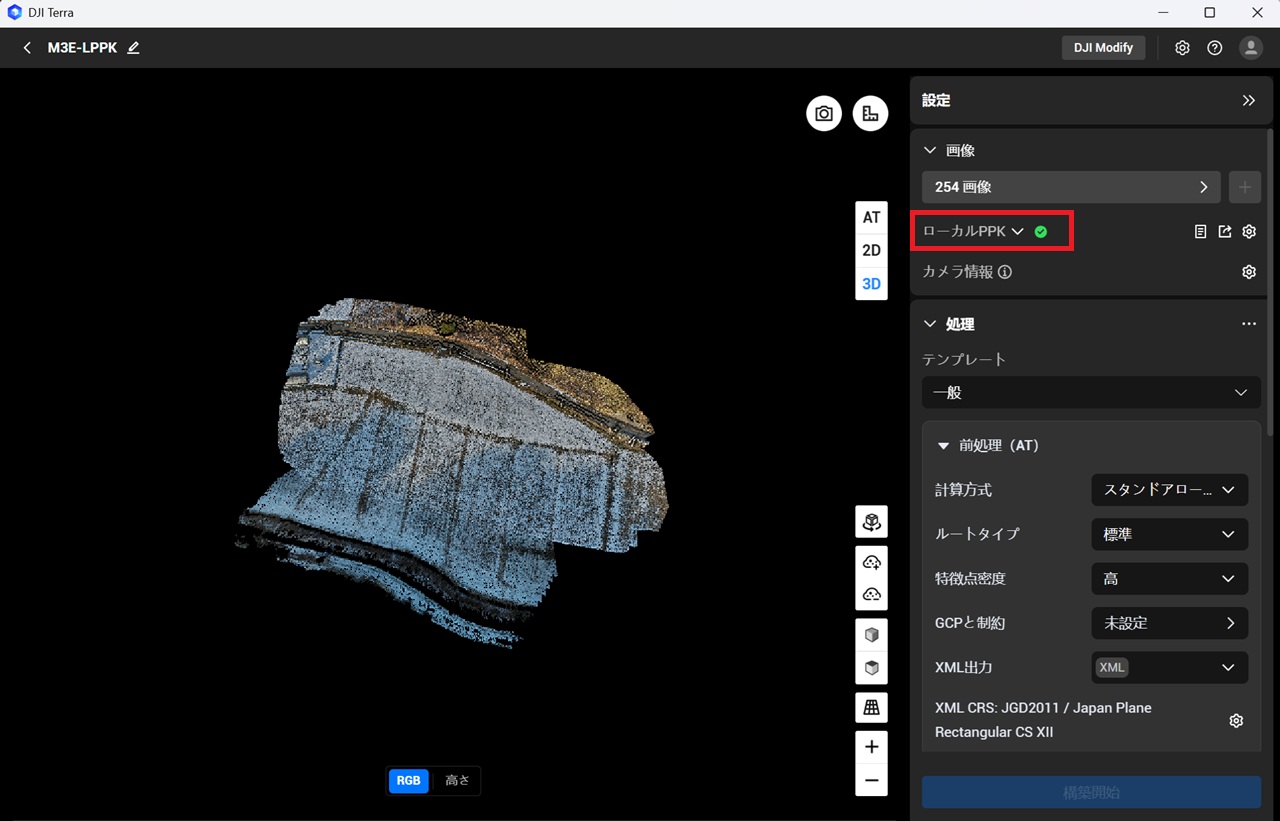Collapse the 前処理（AT） section
This screenshot has height=821, width=1280.
point(943,446)
